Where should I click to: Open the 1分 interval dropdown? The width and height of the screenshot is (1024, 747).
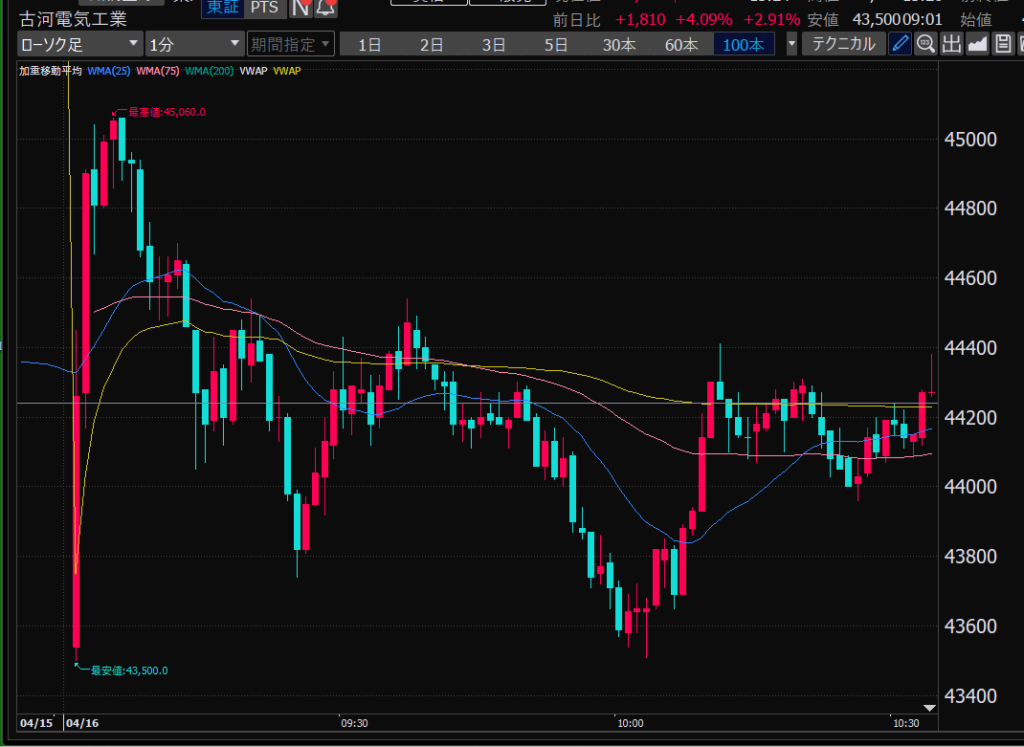[x=194, y=44]
